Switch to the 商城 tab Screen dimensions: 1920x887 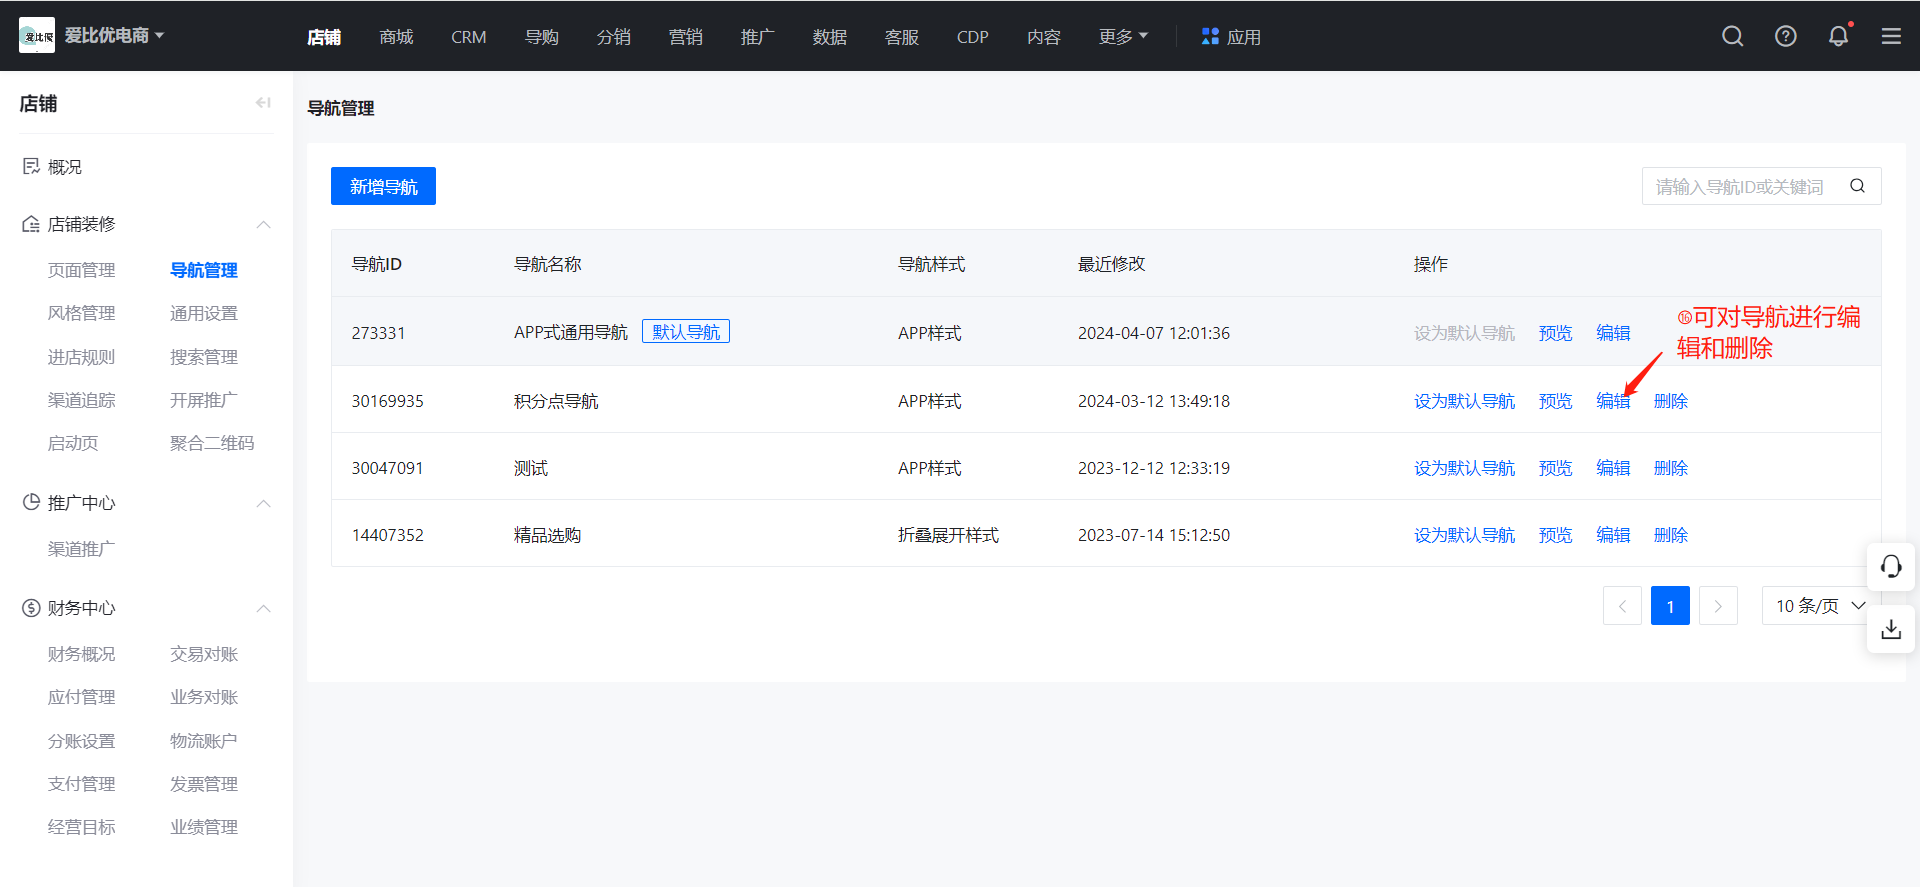click(x=396, y=37)
